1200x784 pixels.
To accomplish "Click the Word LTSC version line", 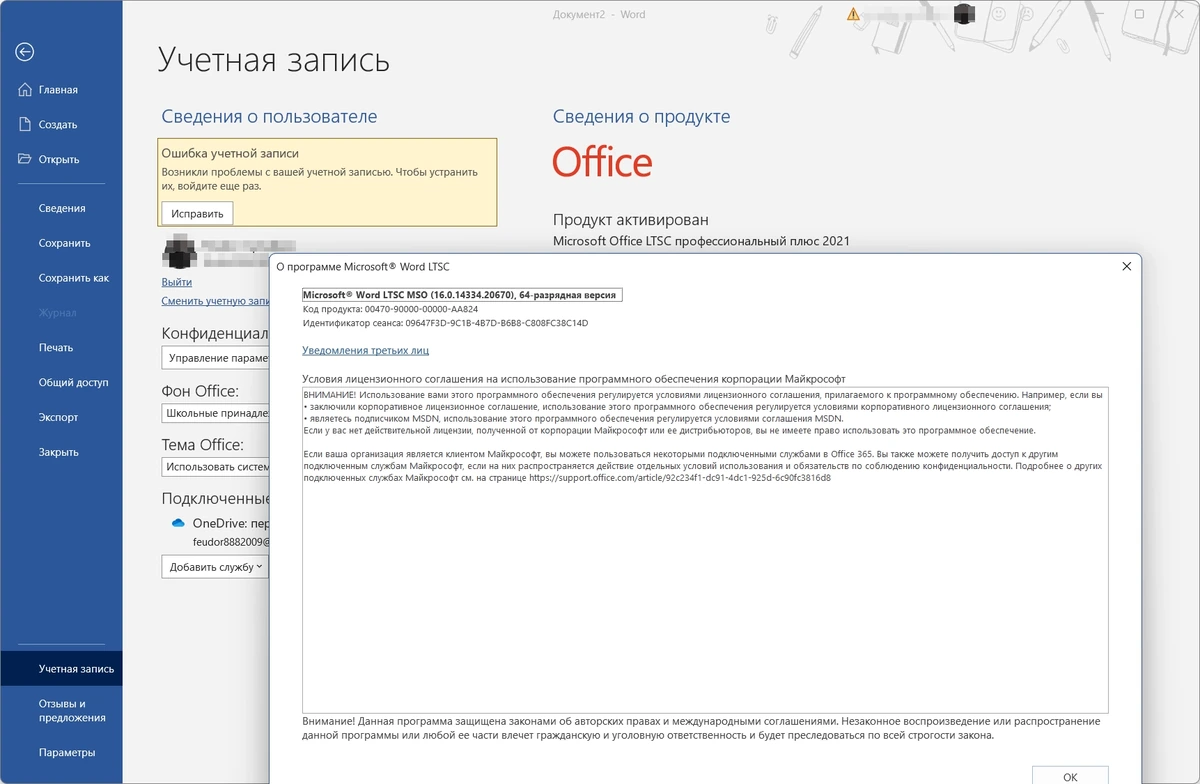I will [462, 295].
